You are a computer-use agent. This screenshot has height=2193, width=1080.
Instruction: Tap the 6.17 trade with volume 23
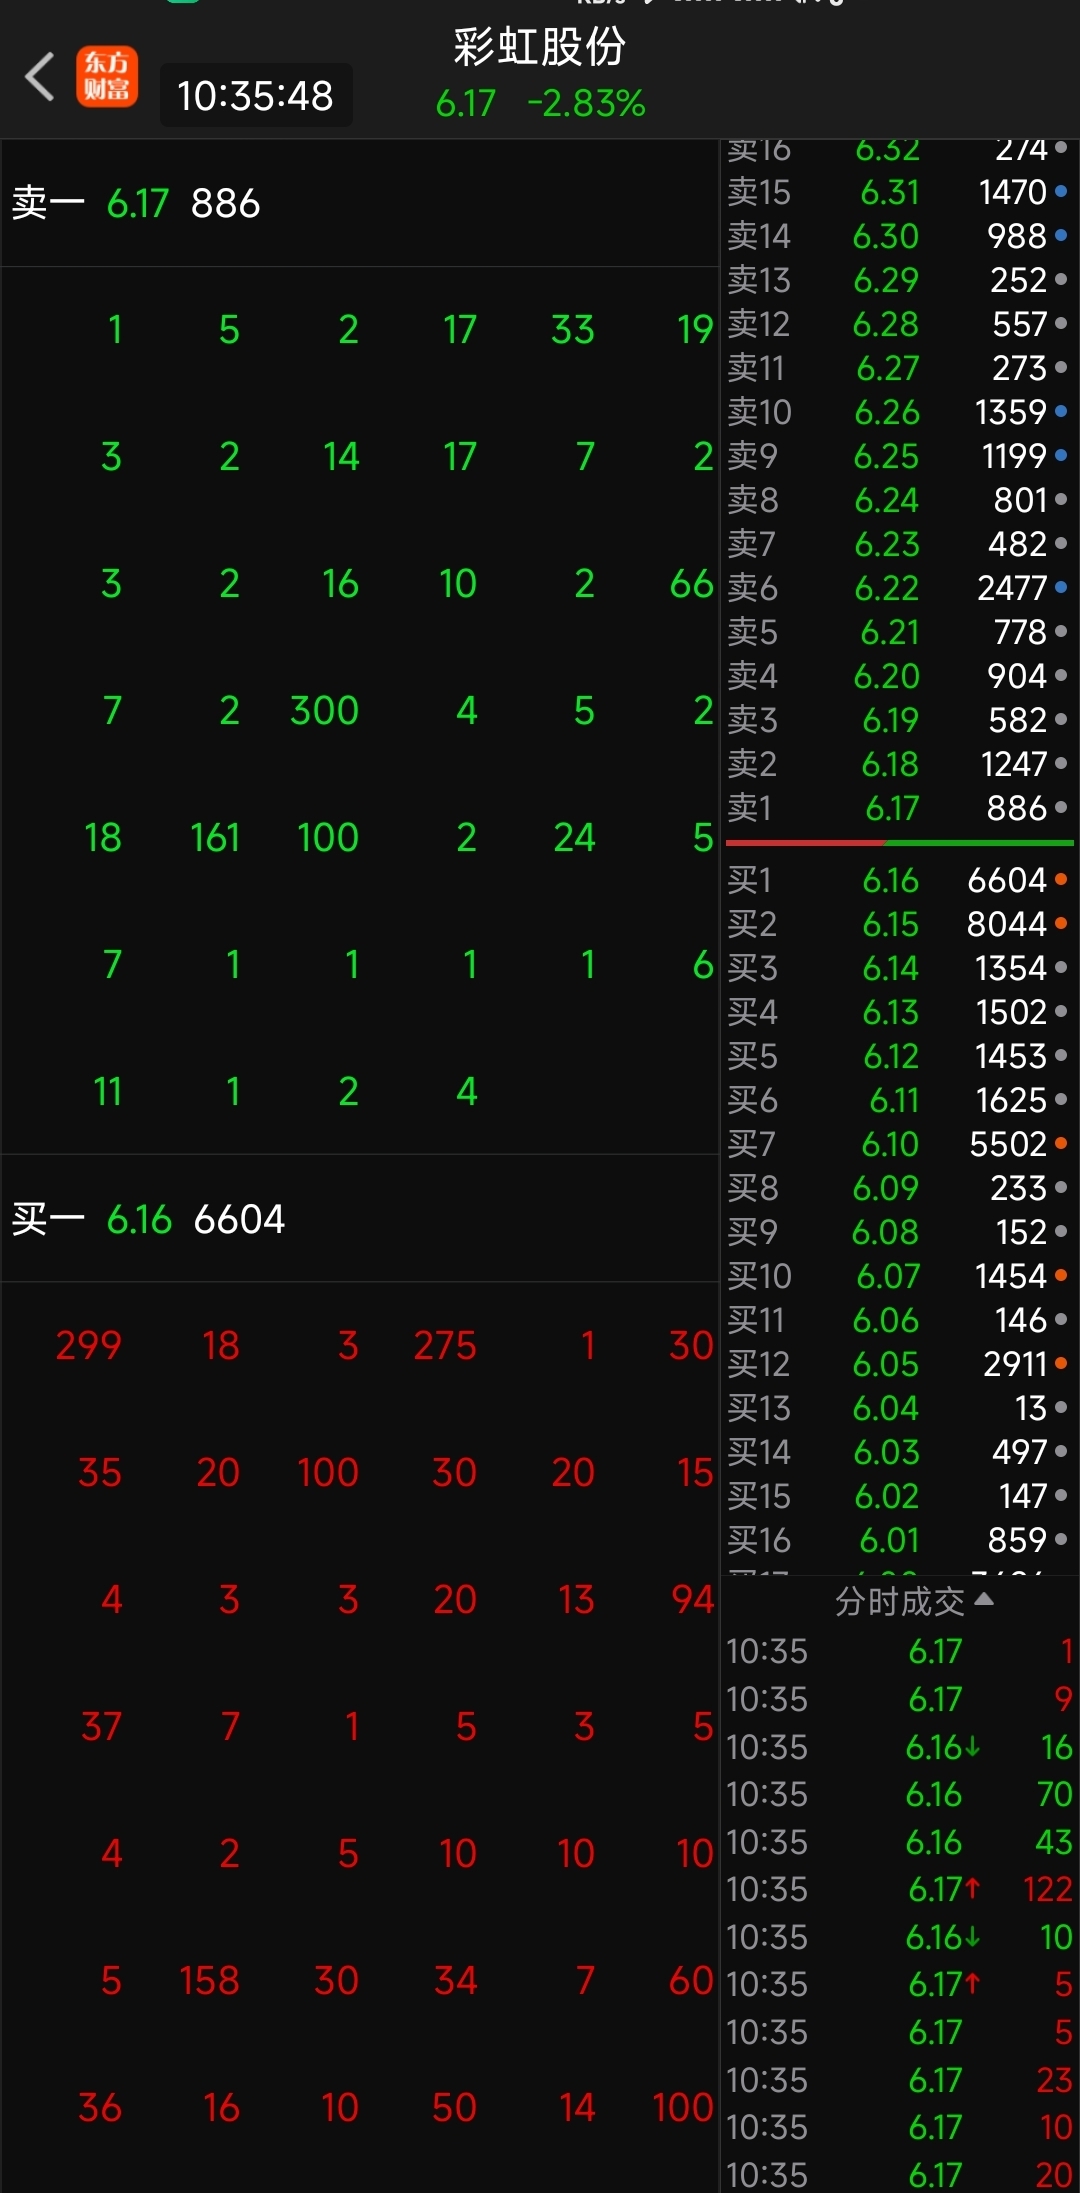pyautogui.click(x=899, y=2080)
